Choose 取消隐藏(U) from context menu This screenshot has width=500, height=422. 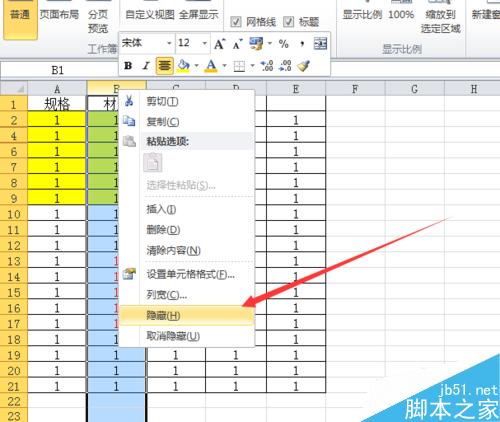coord(187,336)
